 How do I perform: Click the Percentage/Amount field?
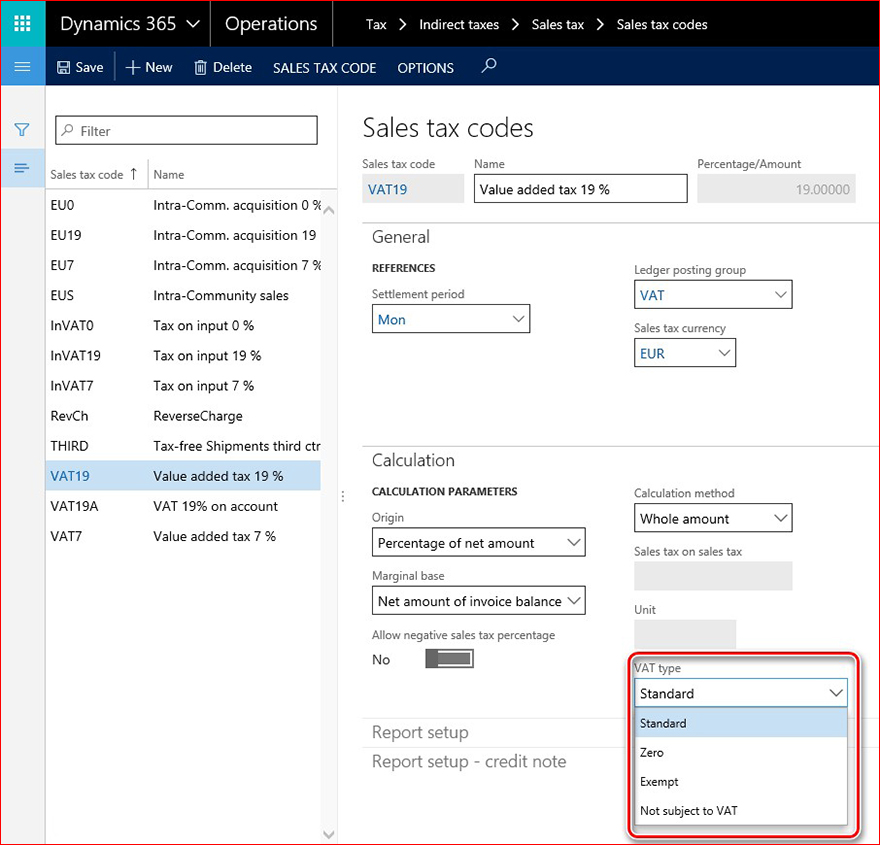tap(776, 189)
